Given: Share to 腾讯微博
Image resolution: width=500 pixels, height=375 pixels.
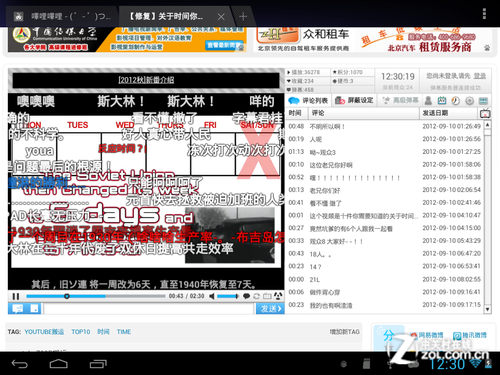Looking at the screenshot, I should (470, 335).
